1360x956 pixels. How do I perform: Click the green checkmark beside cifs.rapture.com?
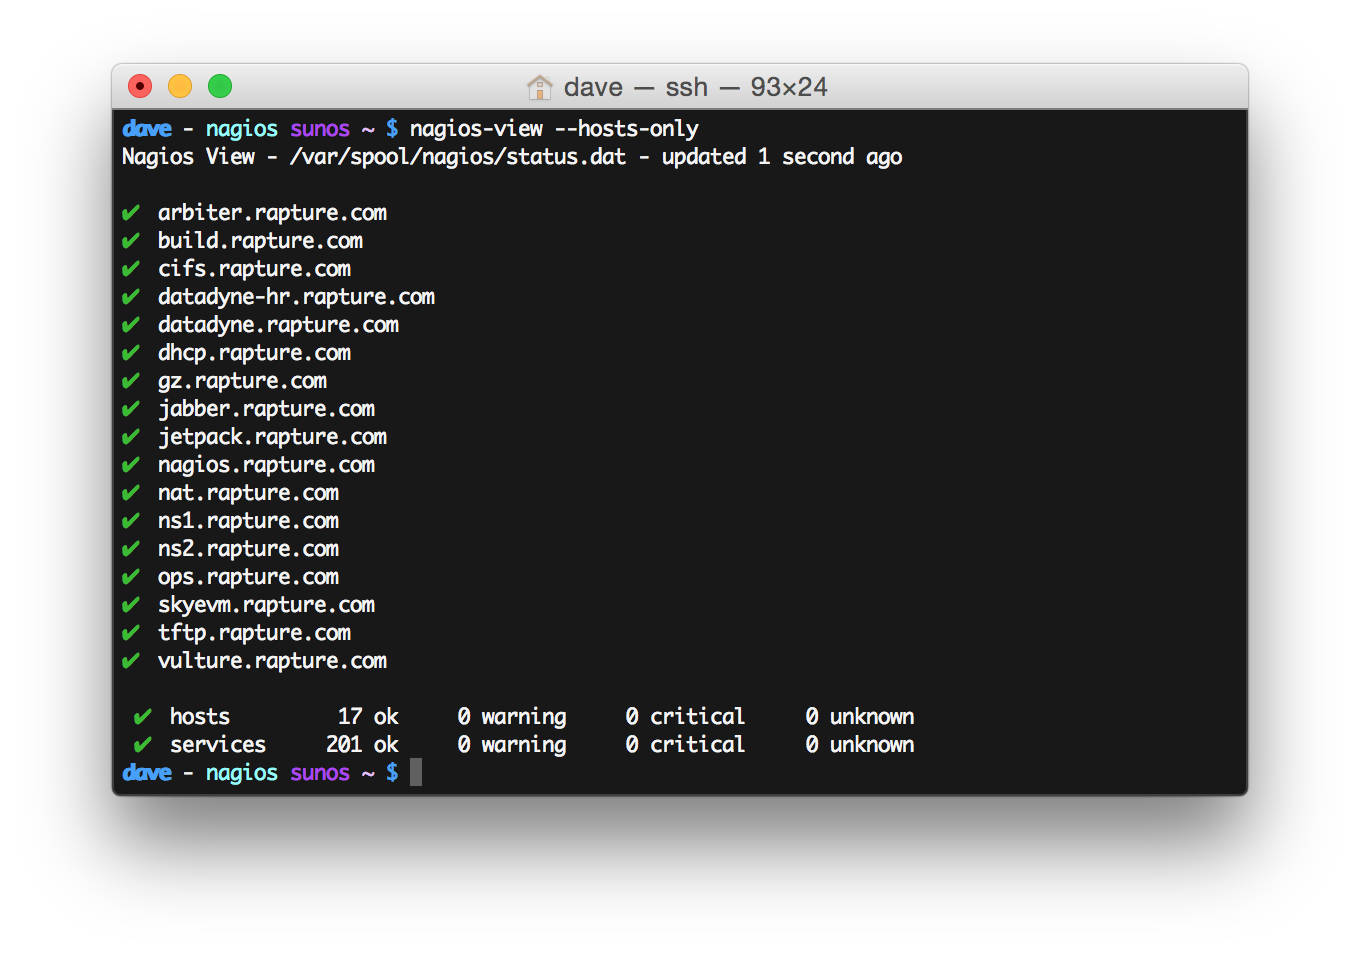tap(131, 269)
